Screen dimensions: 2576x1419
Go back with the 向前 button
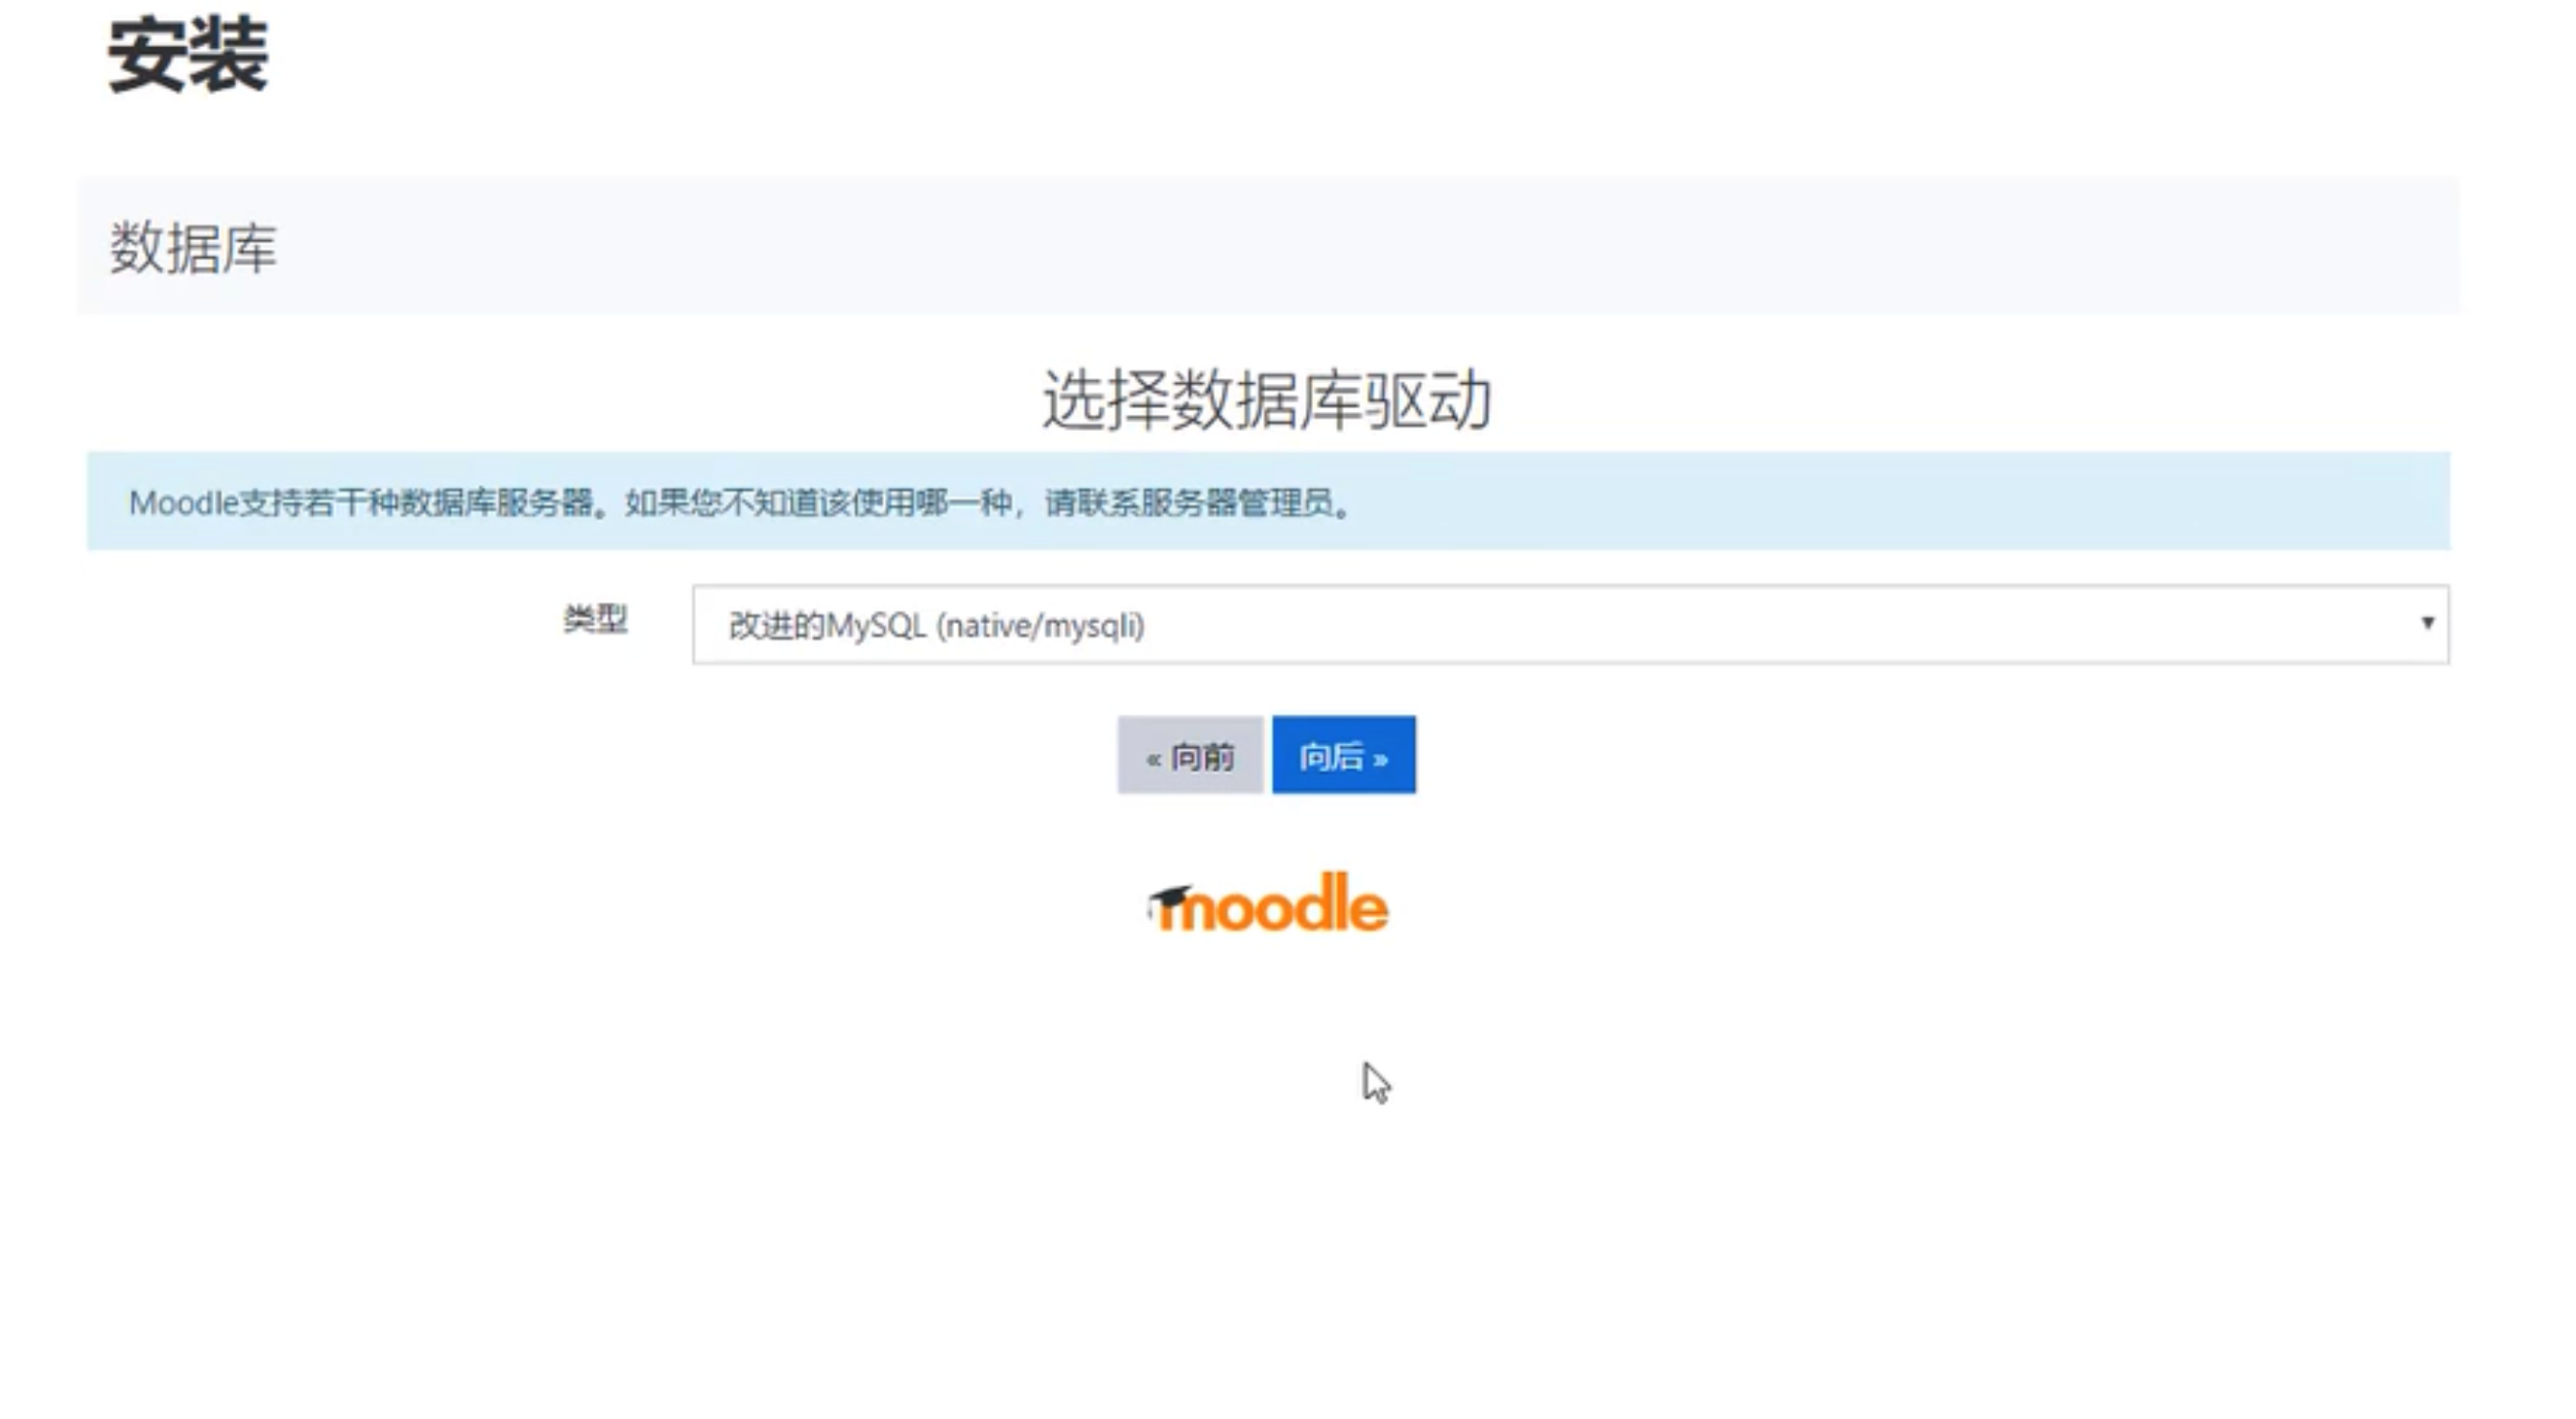[x=1190, y=756]
